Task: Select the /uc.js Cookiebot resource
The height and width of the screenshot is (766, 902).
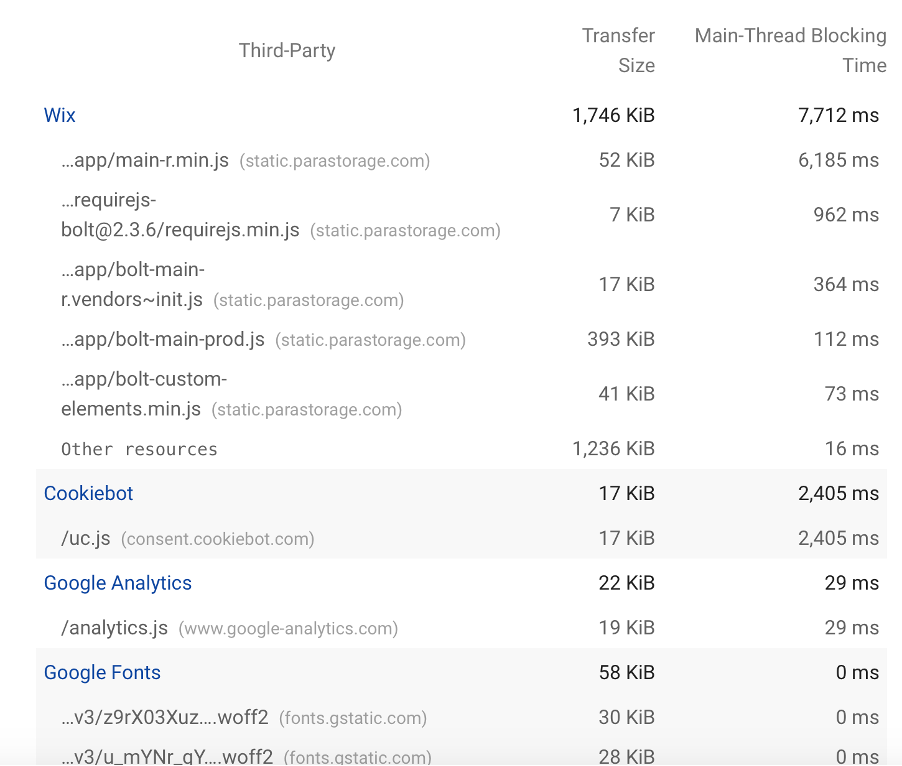Action: 188,538
